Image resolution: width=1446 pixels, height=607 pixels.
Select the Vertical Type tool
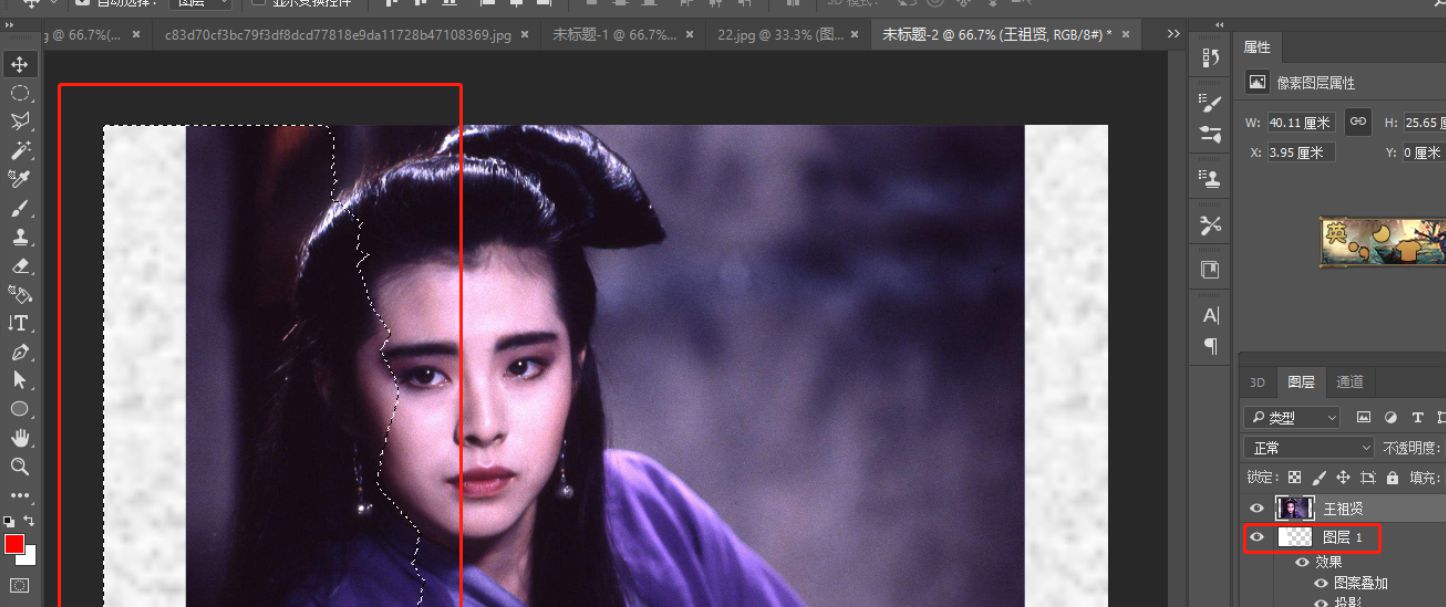point(19,323)
